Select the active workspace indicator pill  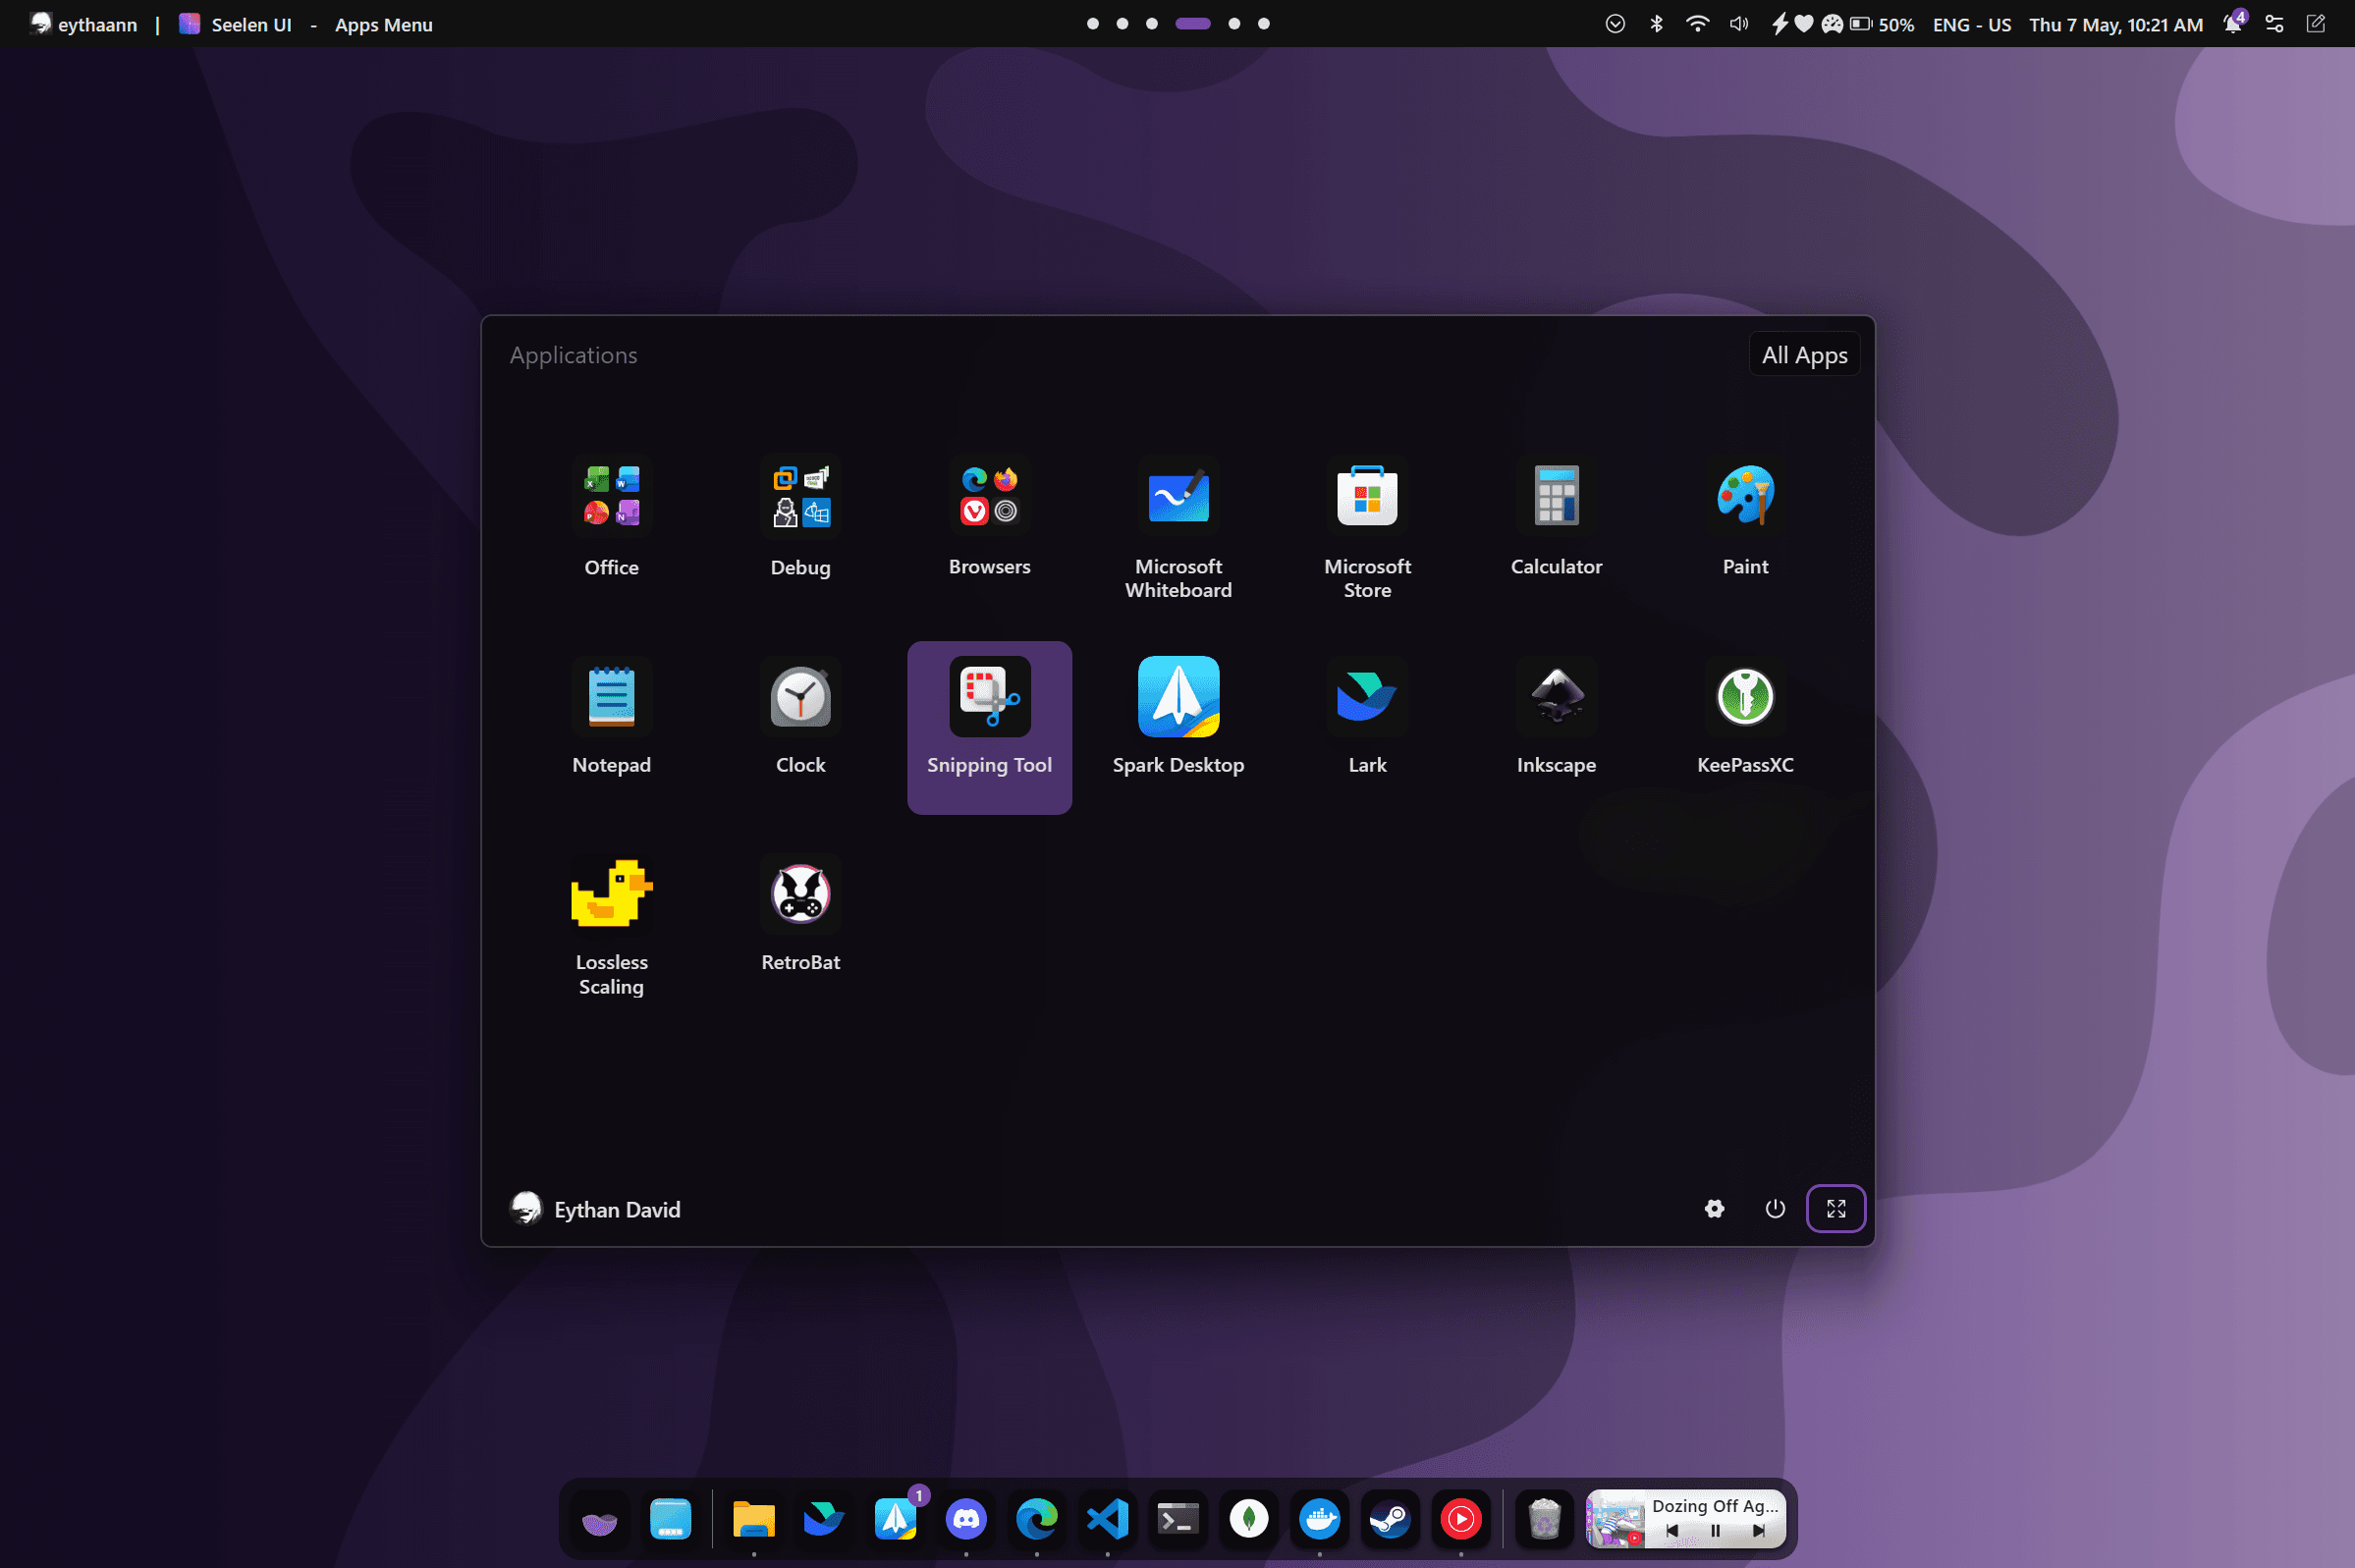[x=1192, y=24]
